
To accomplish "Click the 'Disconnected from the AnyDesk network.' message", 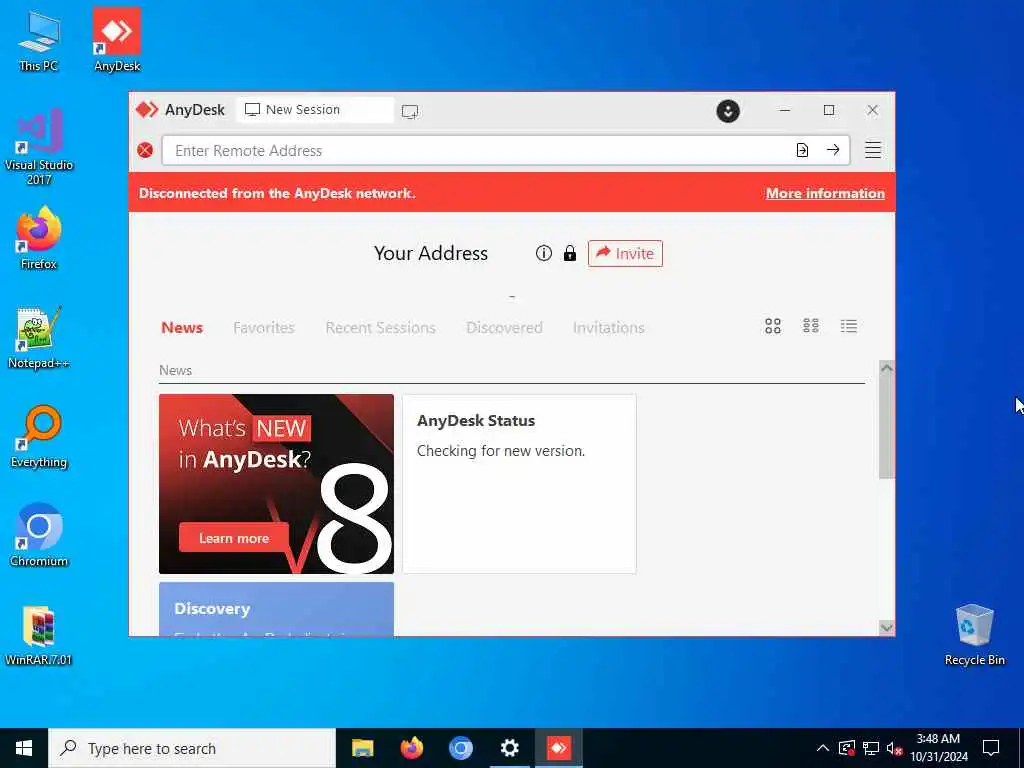I will [x=277, y=193].
